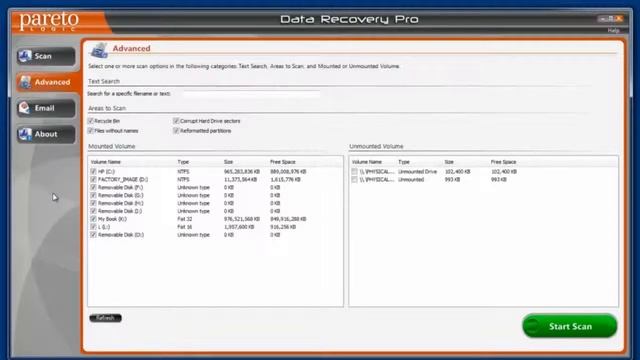Image resolution: width=640 pixels, height=360 pixels.
Task: Toggle Reformatted partitions checkbox
Action: (176, 131)
